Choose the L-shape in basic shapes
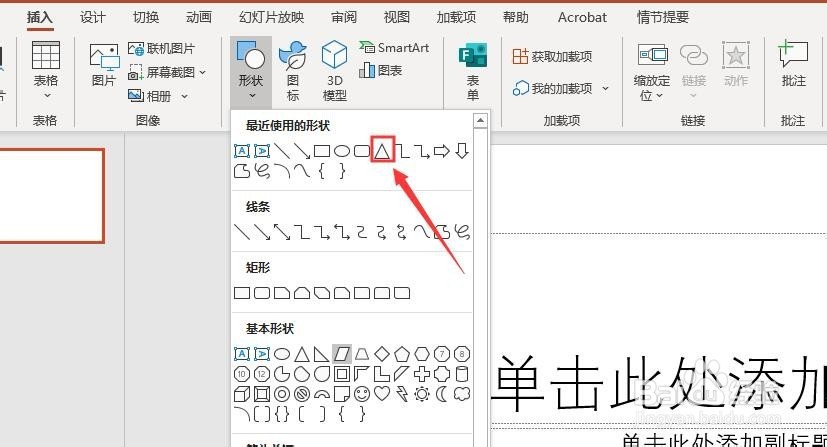The width and height of the screenshot is (827, 447). (x=382, y=374)
